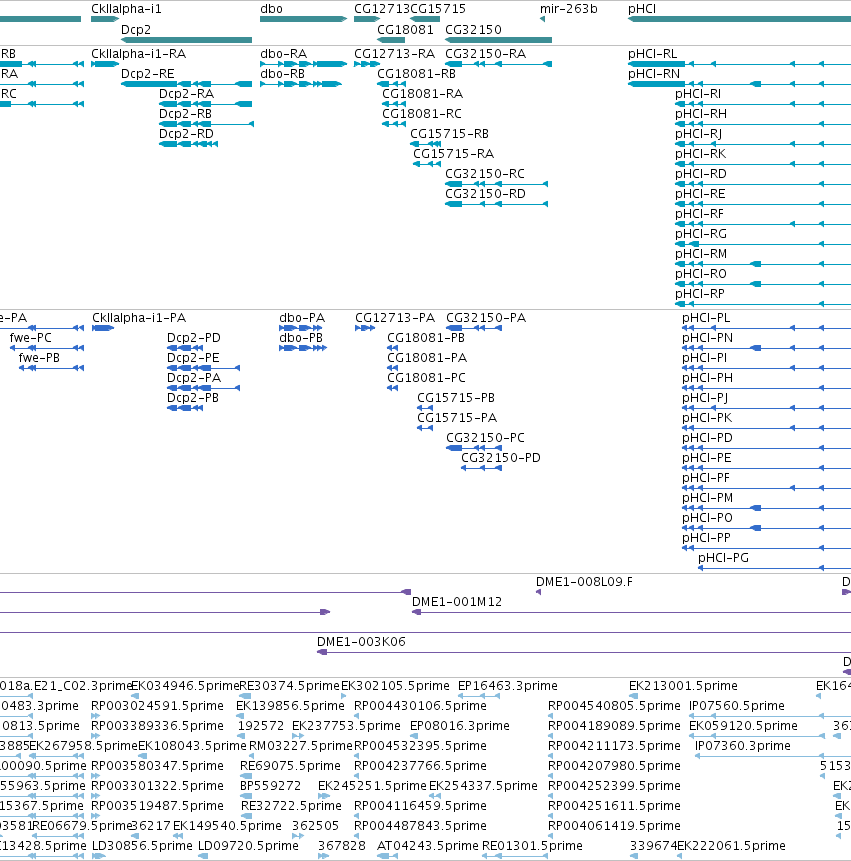Click transcript label dbo-RA
851x861 pixels.
click(283, 54)
